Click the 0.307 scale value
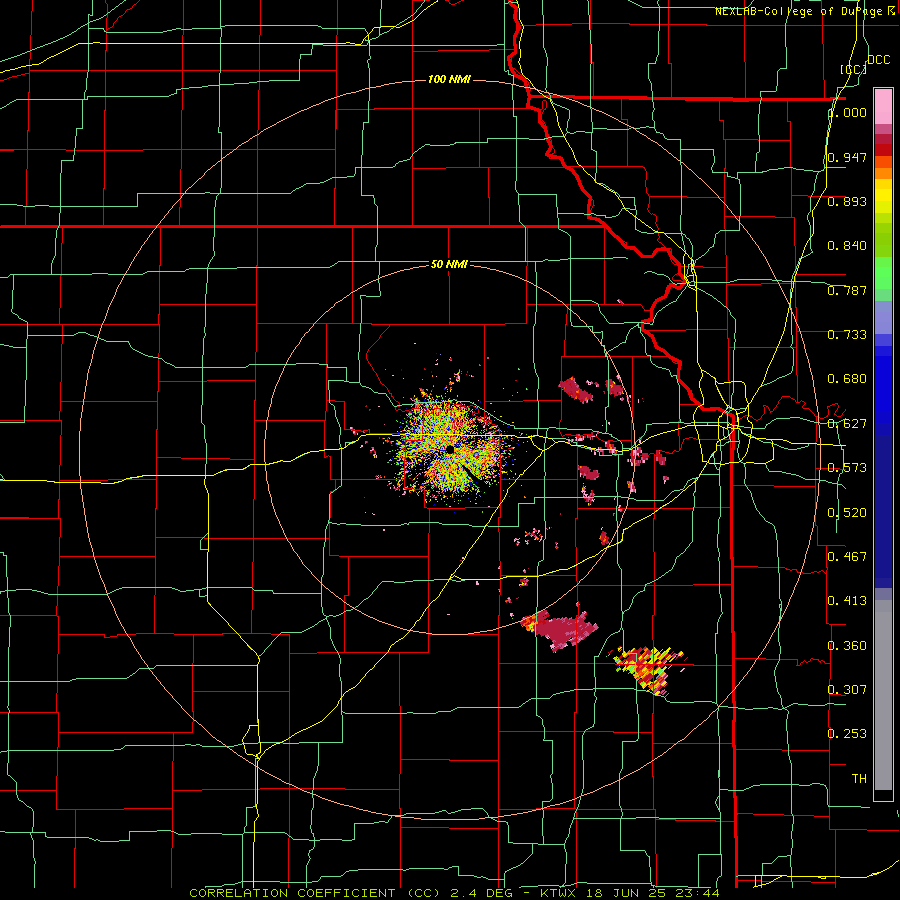The image size is (900, 900). point(847,690)
